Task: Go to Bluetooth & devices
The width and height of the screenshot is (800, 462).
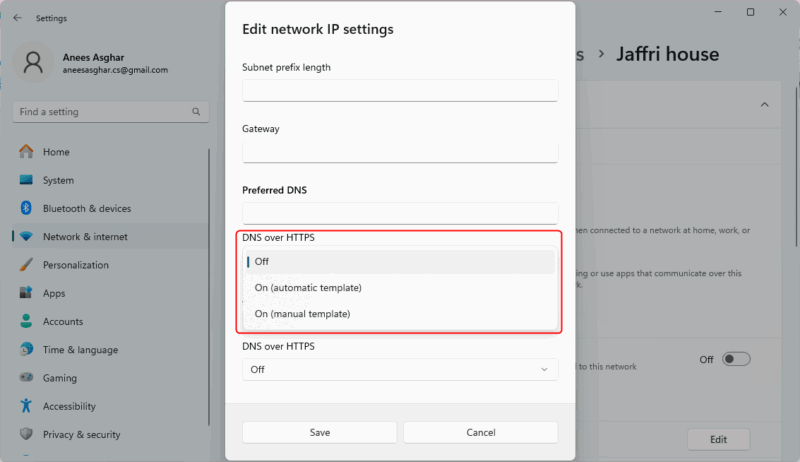Action: coord(87,209)
